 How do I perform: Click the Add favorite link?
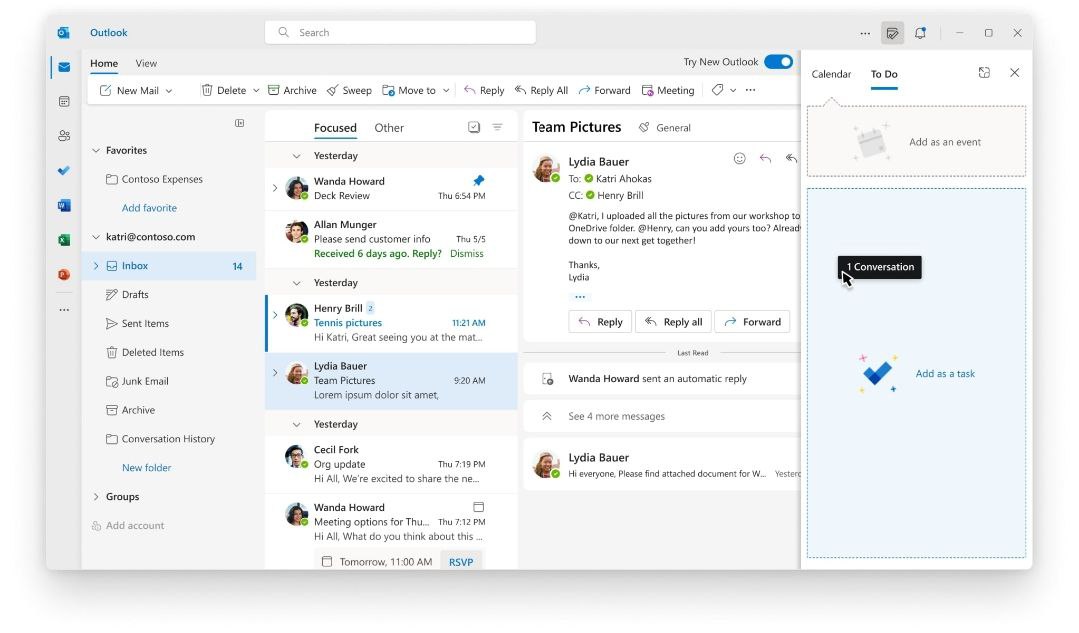pyautogui.click(x=149, y=208)
